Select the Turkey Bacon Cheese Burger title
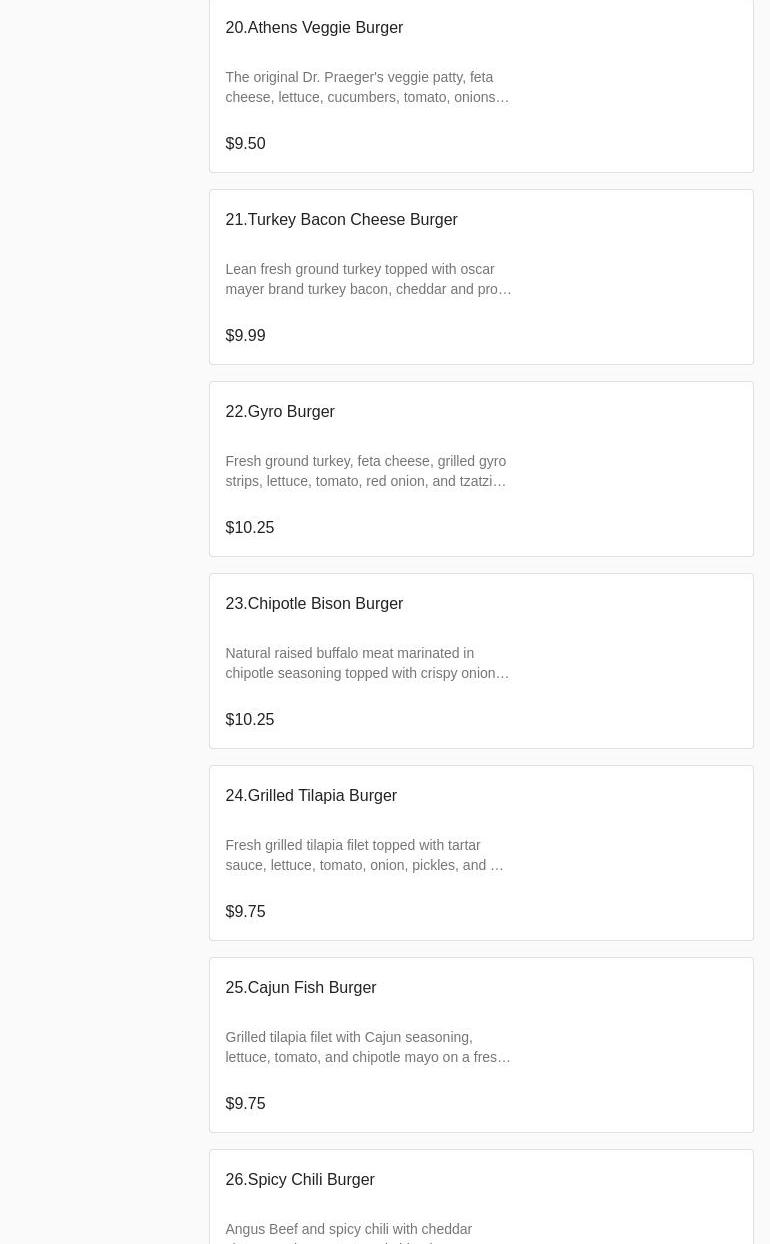770x1244 pixels. click(341, 220)
